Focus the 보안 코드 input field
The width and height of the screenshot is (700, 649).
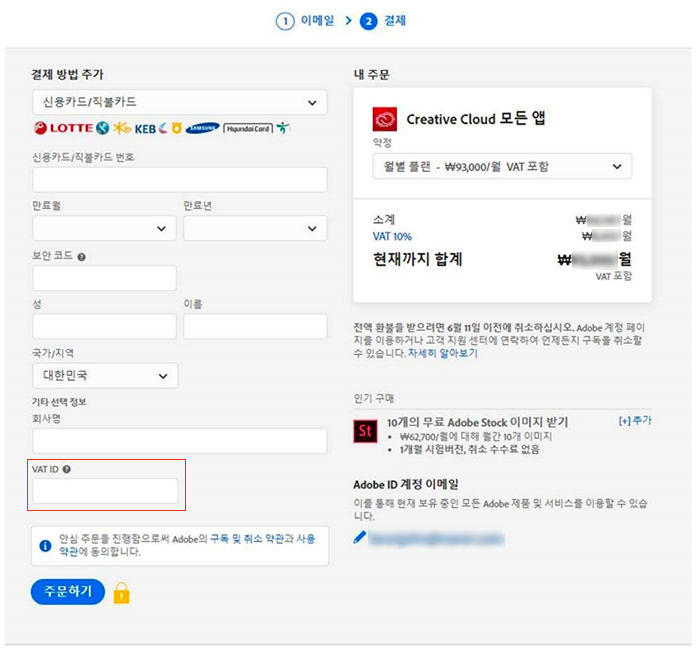[104, 278]
